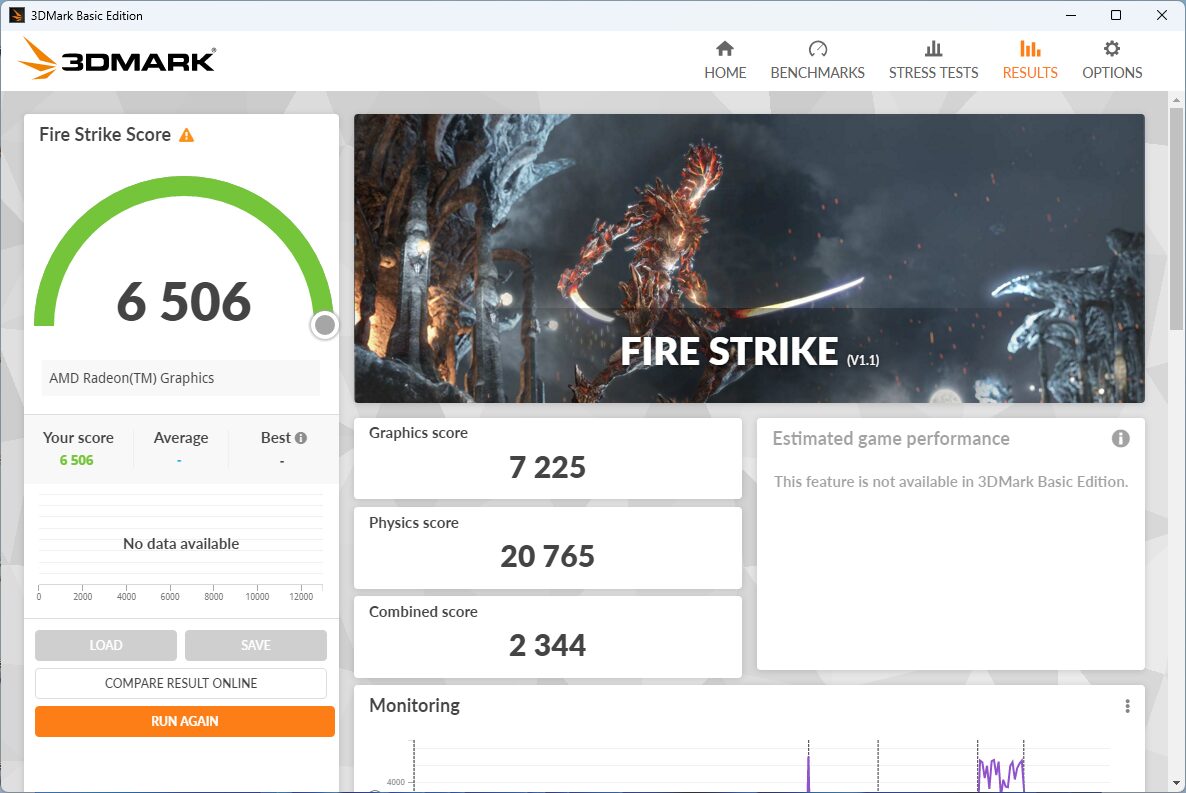The width and height of the screenshot is (1186, 793).
Task: Click the Graphics score value 7 225
Action: (547, 468)
